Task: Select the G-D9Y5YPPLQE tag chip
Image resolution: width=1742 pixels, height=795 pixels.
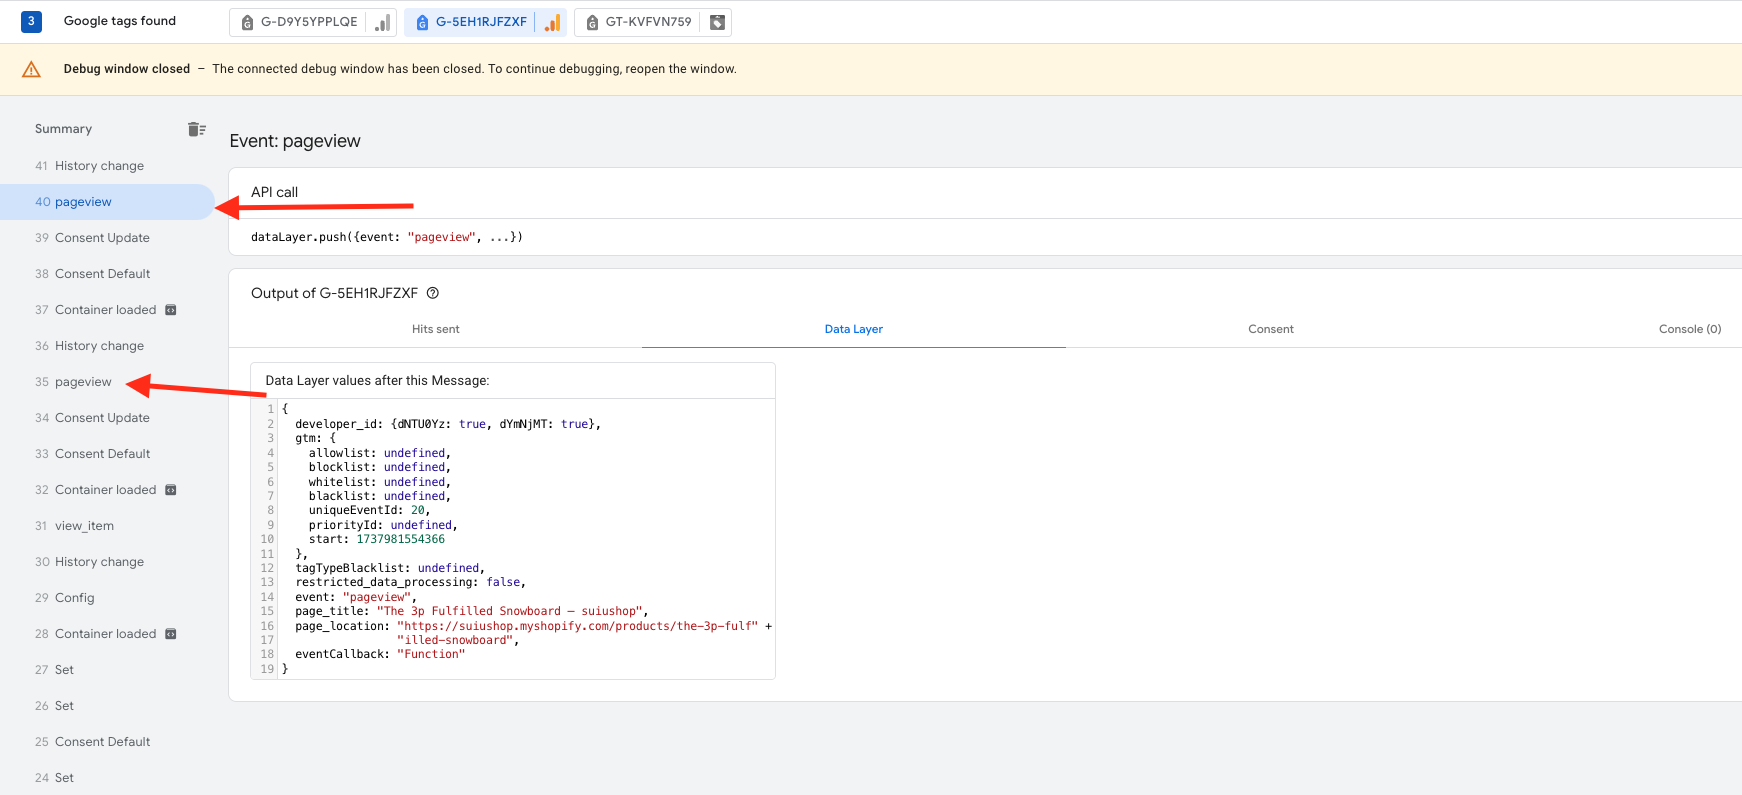Action: (x=312, y=22)
